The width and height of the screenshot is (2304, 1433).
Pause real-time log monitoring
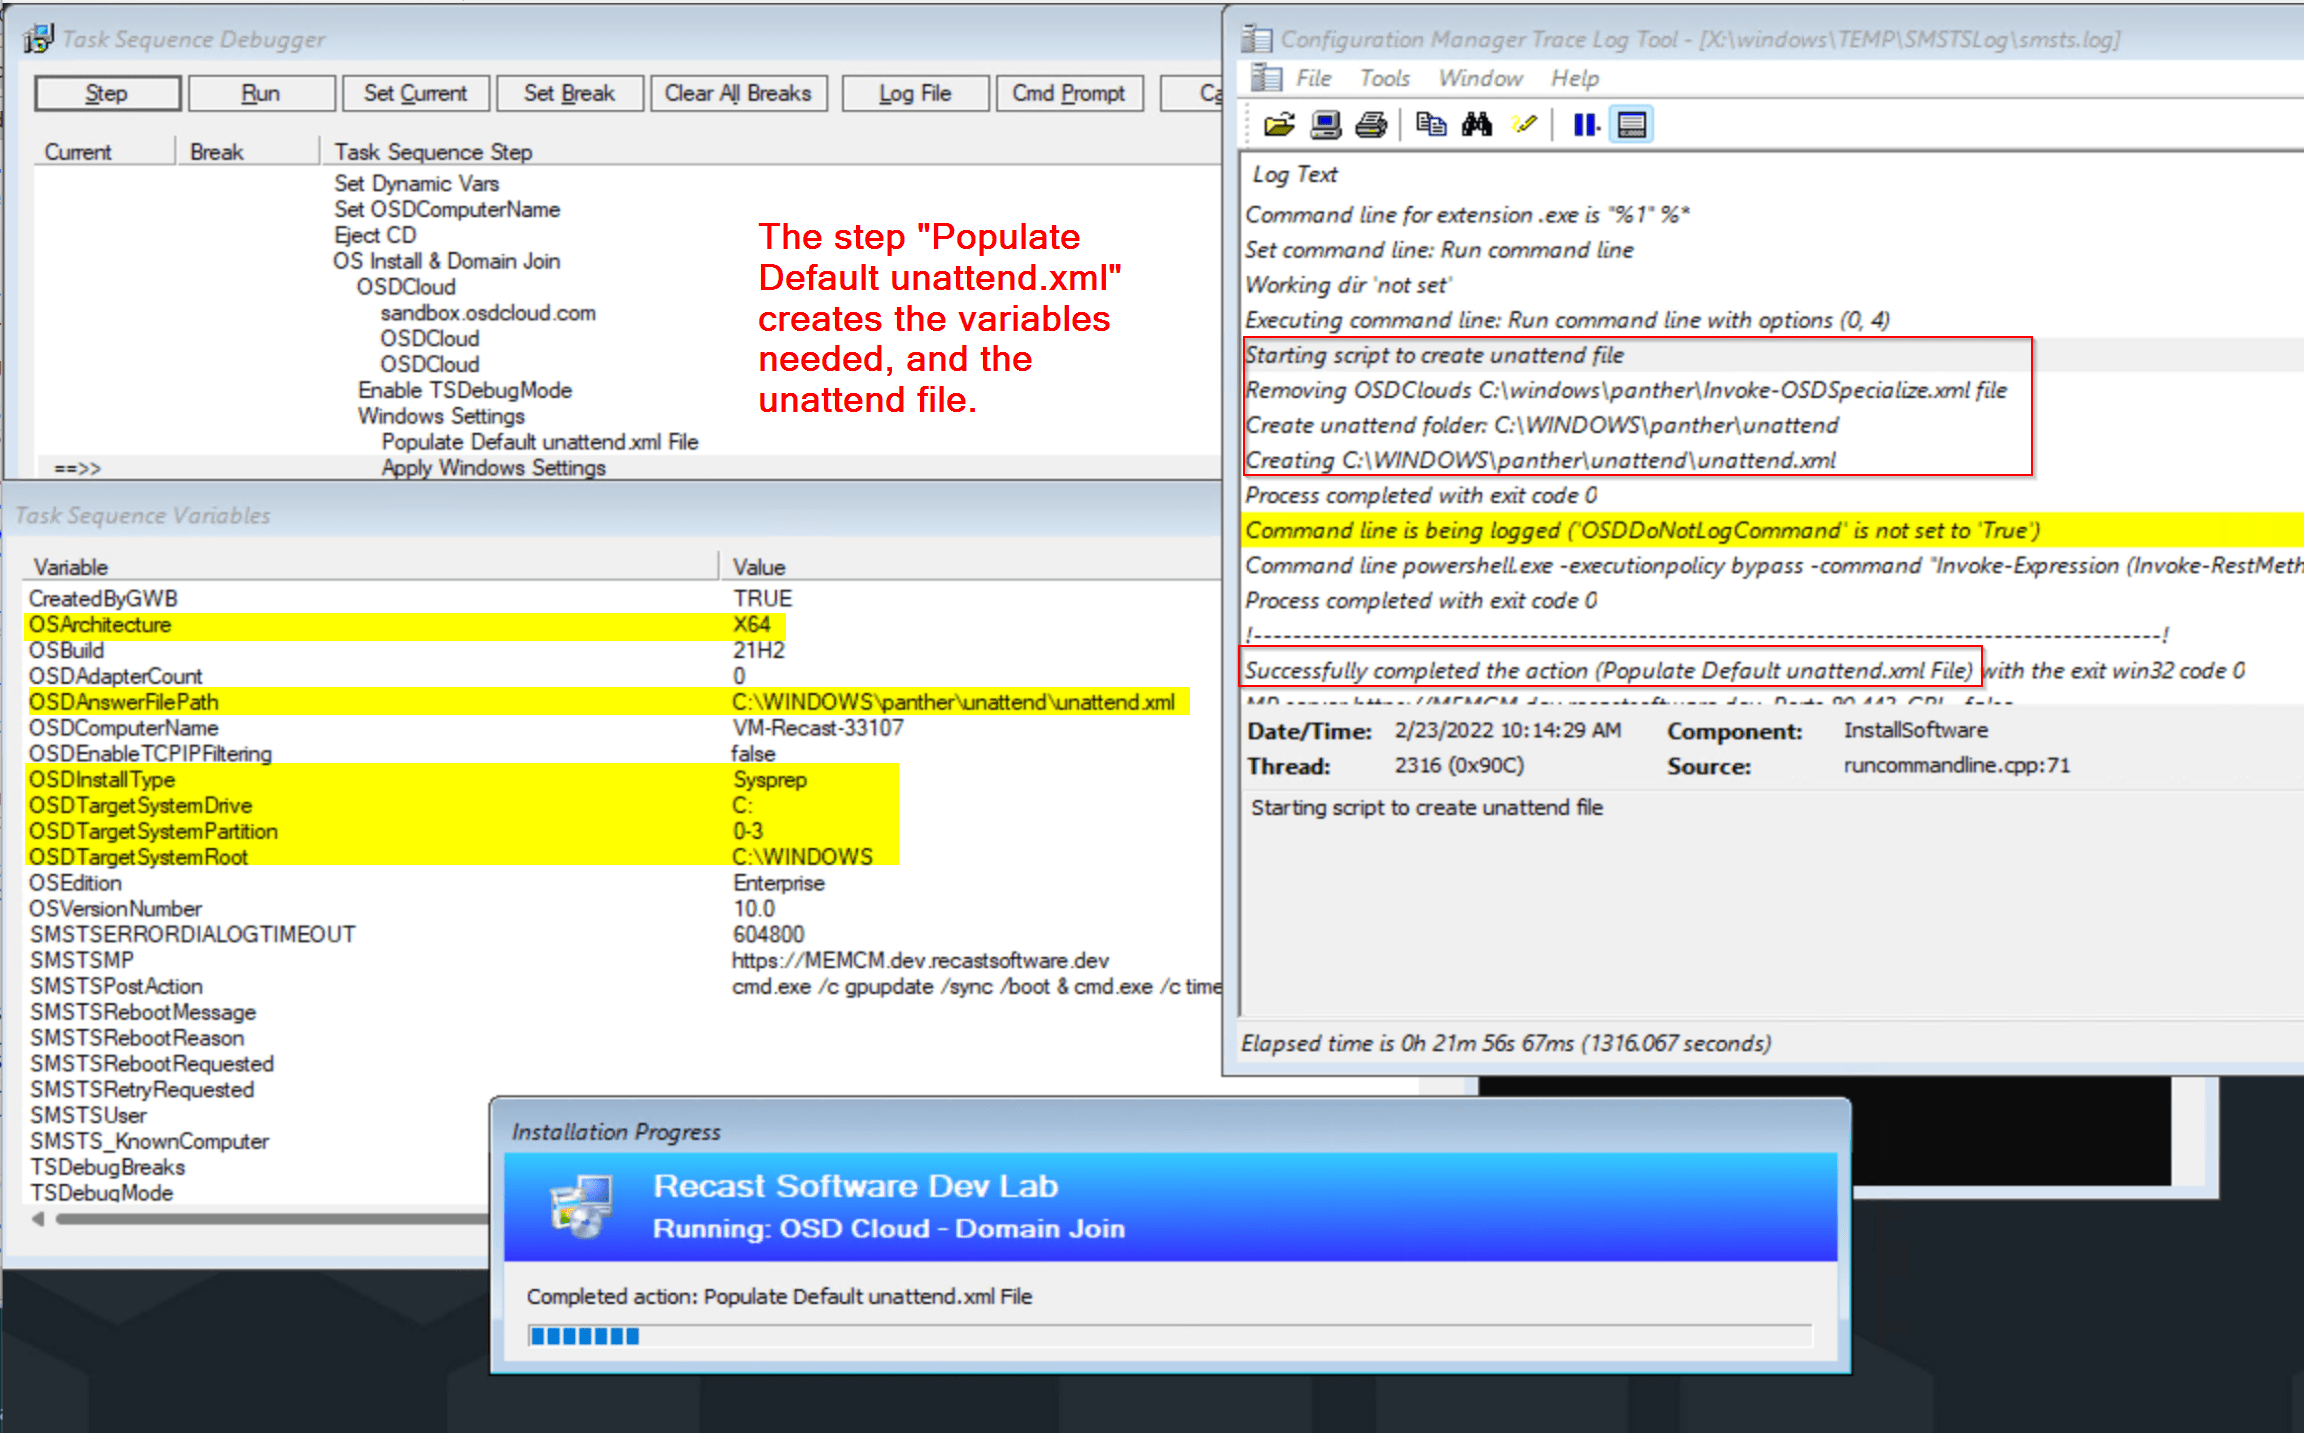1585,124
